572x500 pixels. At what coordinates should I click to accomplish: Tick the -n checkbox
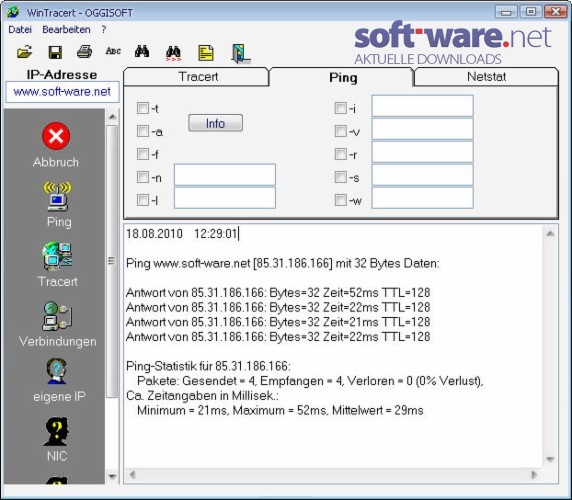point(143,177)
